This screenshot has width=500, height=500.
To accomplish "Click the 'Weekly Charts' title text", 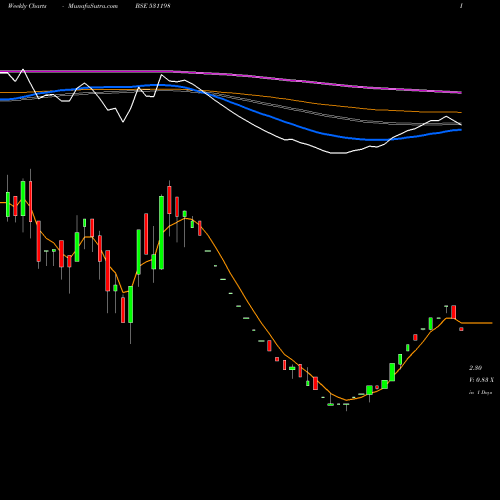I will 27,6.
